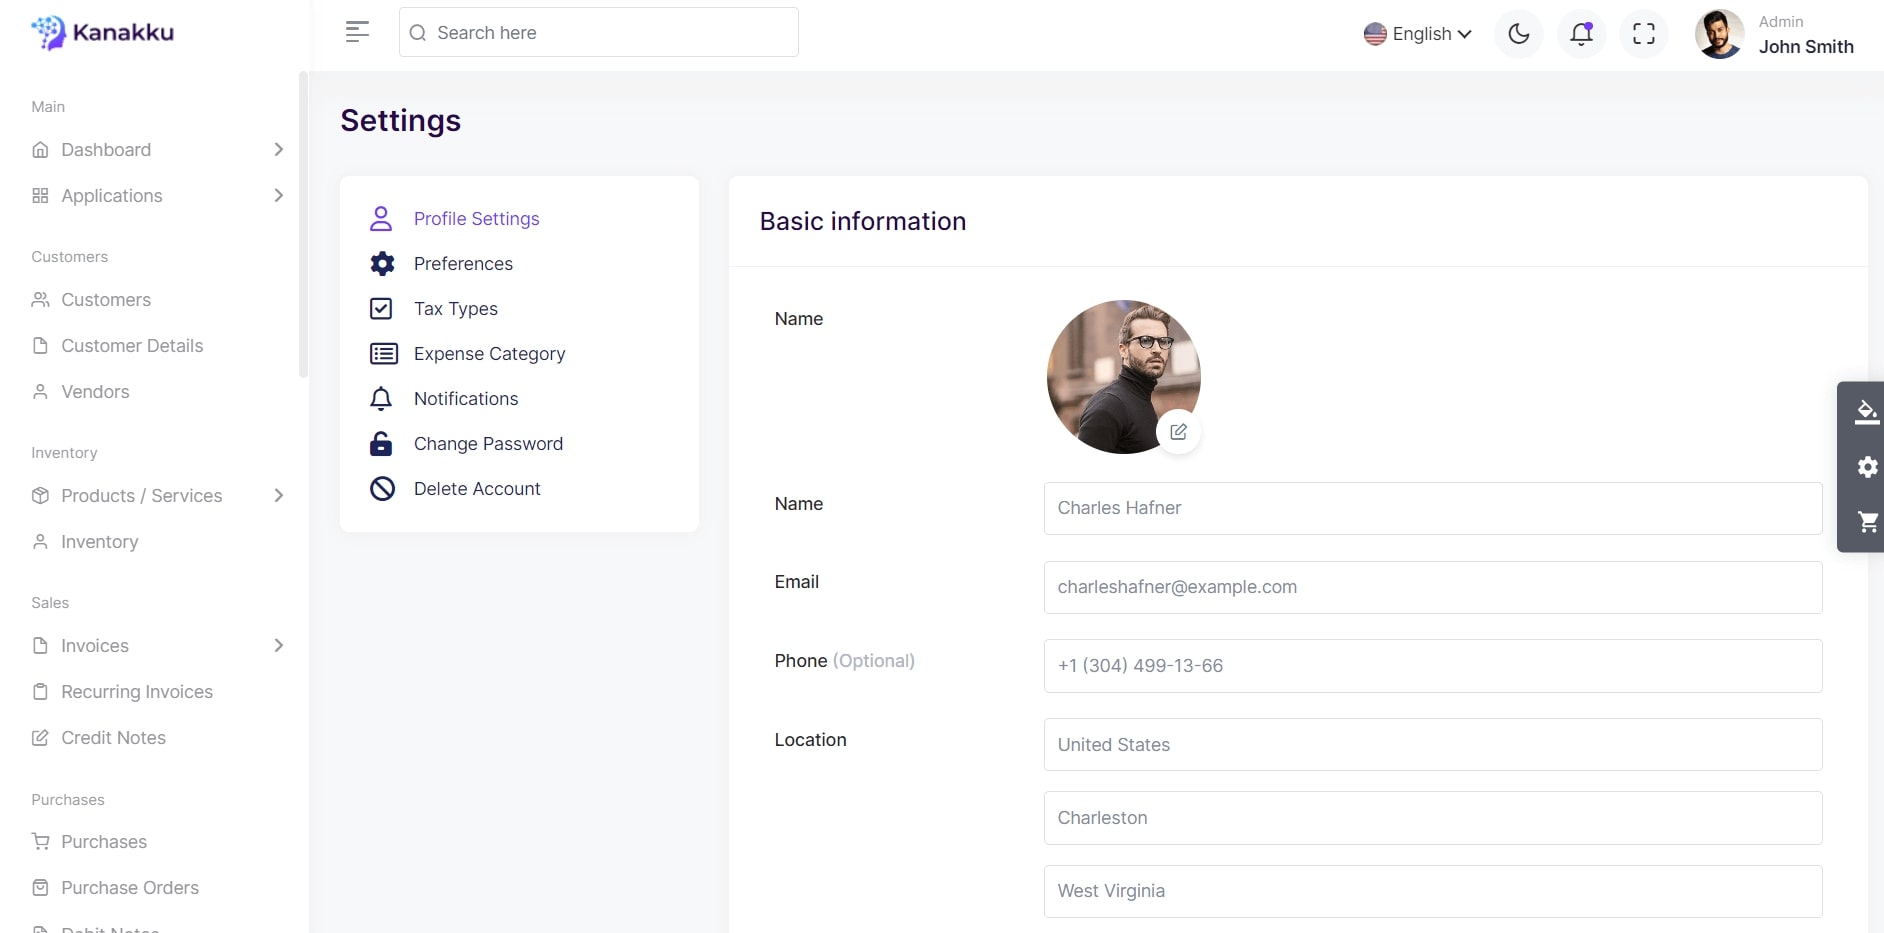The height and width of the screenshot is (933, 1884).
Task: Click the shopping cart icon on the right edge
Action: [x=1866, y=521]
